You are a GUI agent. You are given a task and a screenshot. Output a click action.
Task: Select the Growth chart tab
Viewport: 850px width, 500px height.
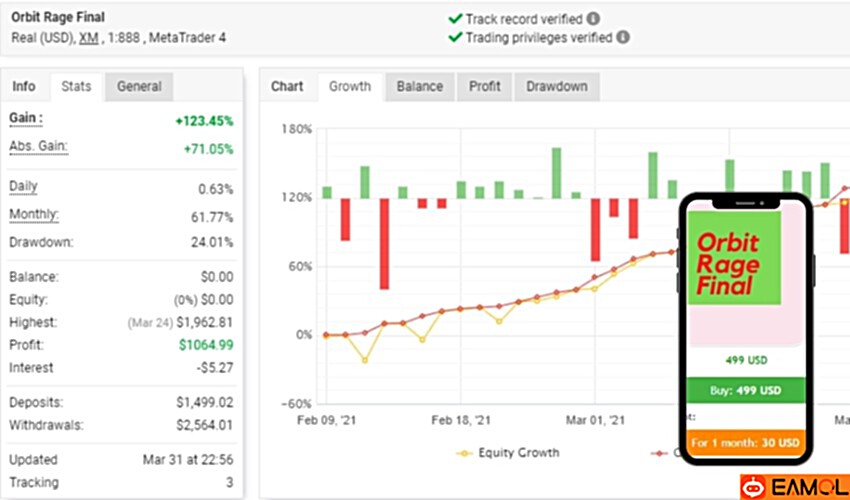350,86
